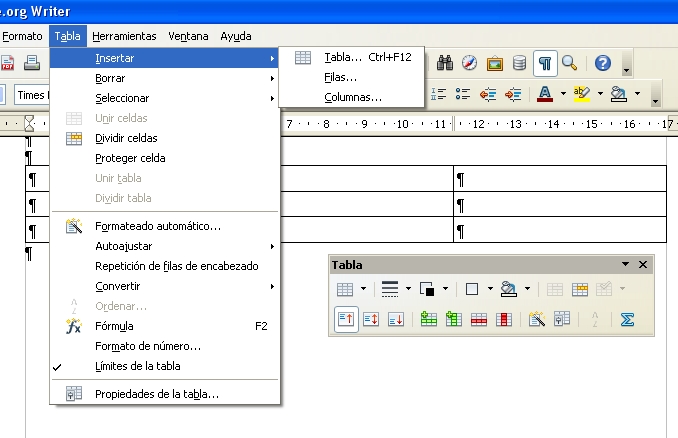Screen dimensions: 678x438
Task: Click the delete column icon in Tabla toolbar
Action: pos(503,320)
